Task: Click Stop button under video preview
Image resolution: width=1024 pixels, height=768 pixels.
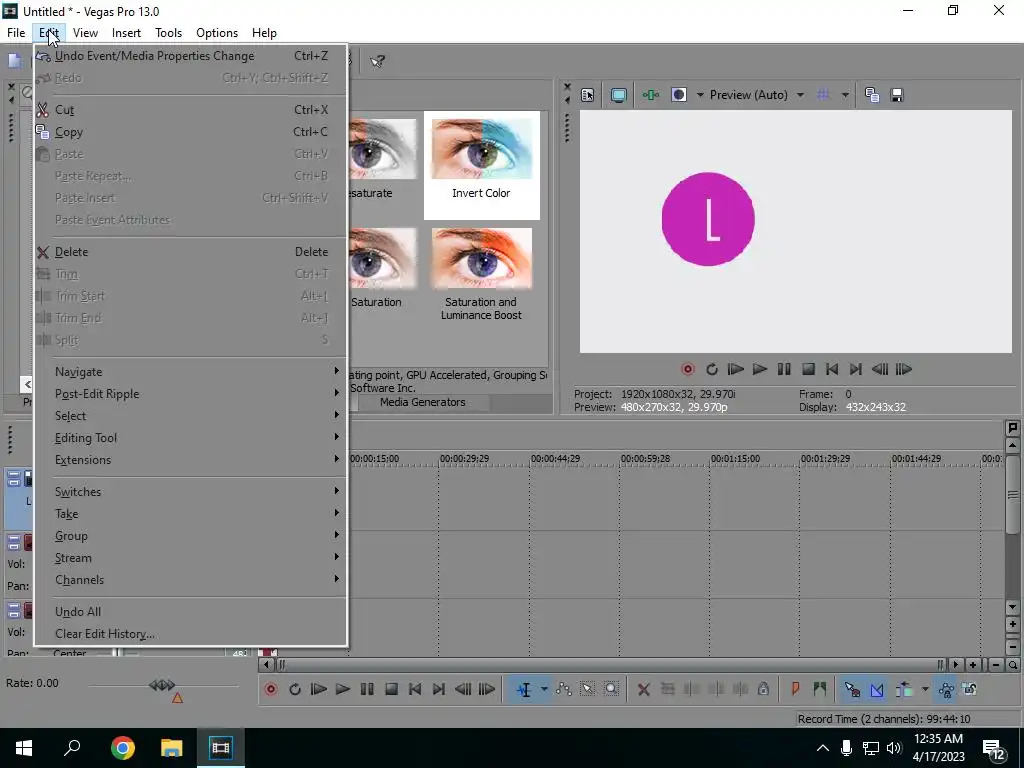Action: pos(808,369)
